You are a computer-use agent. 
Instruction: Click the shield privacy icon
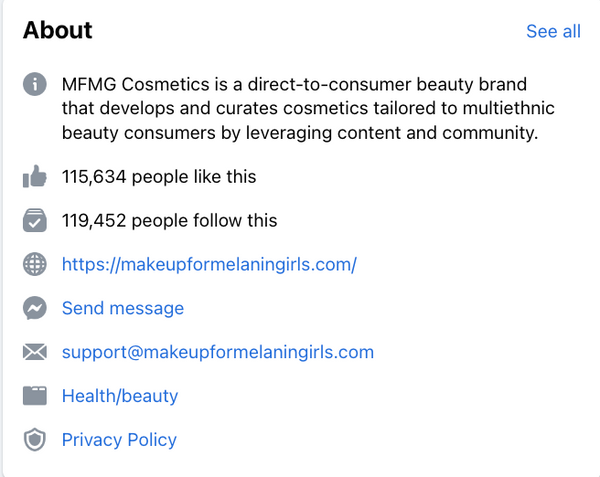click(35, 440)
